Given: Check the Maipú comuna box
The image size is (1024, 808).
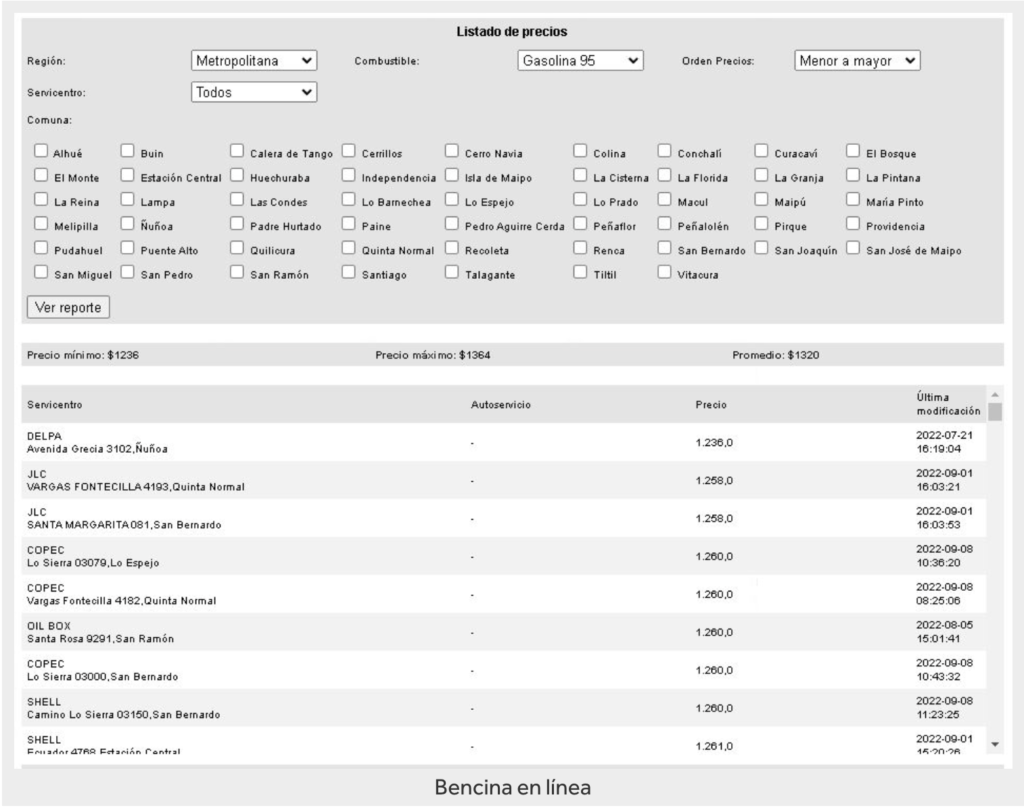Looking at the screenshot, I should pos(761,200).
